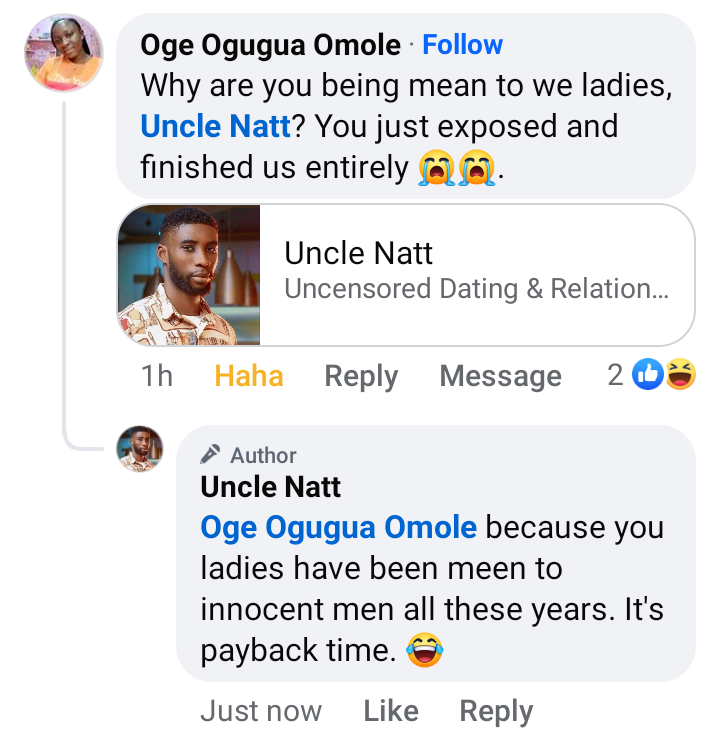Image resolution: width=720 pixels, height=732 pixels.
Task: Click the Oge Ogugua Omole mention in reply
Action: coord(339,527)
